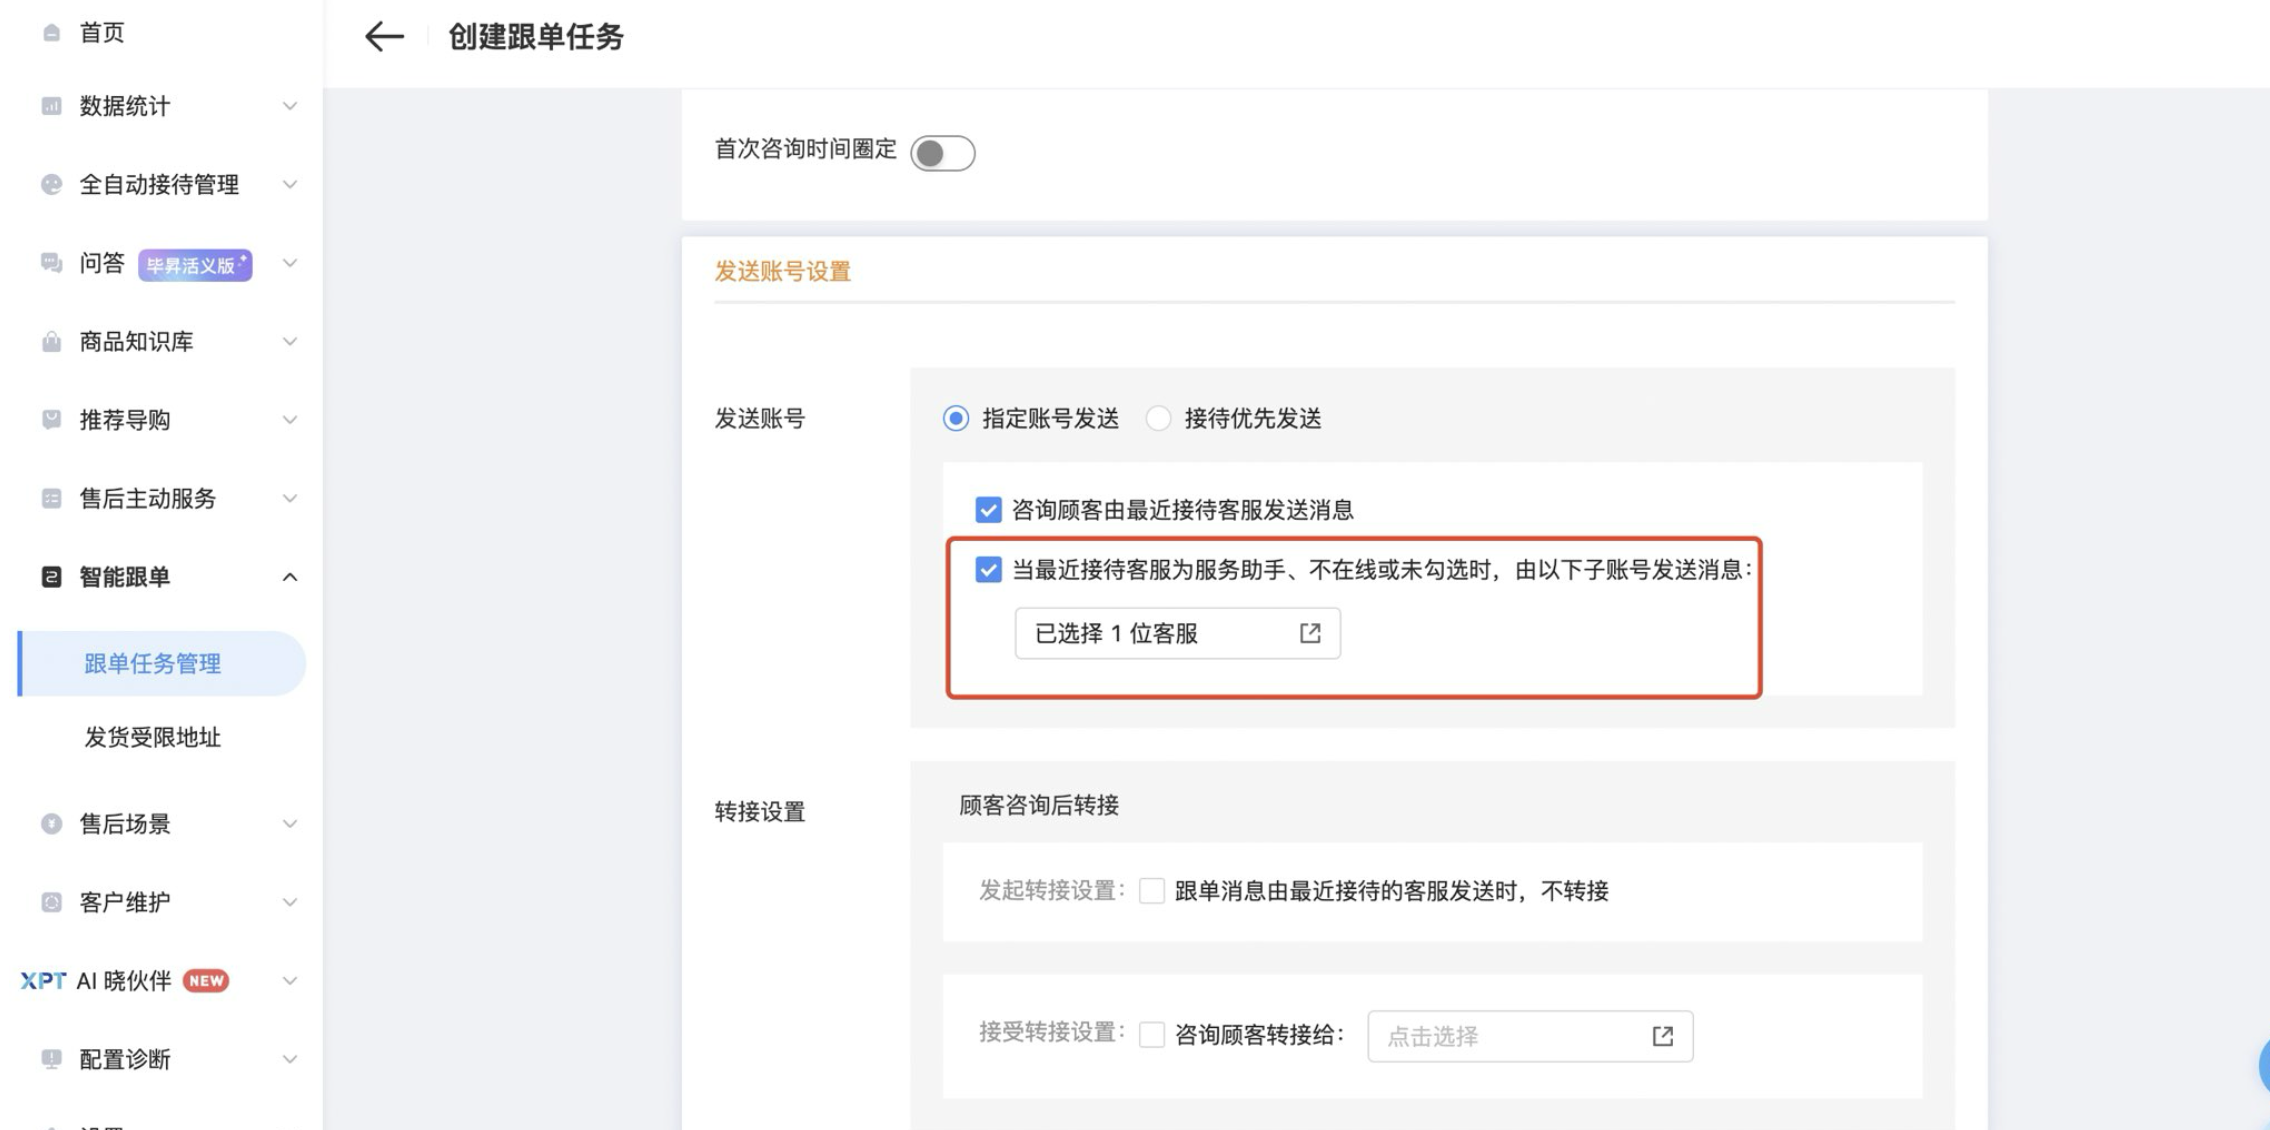Open popup icon in 点击选择 field
Viewport: 2270px width, 1130px height.
[x=1663, y=1036]
